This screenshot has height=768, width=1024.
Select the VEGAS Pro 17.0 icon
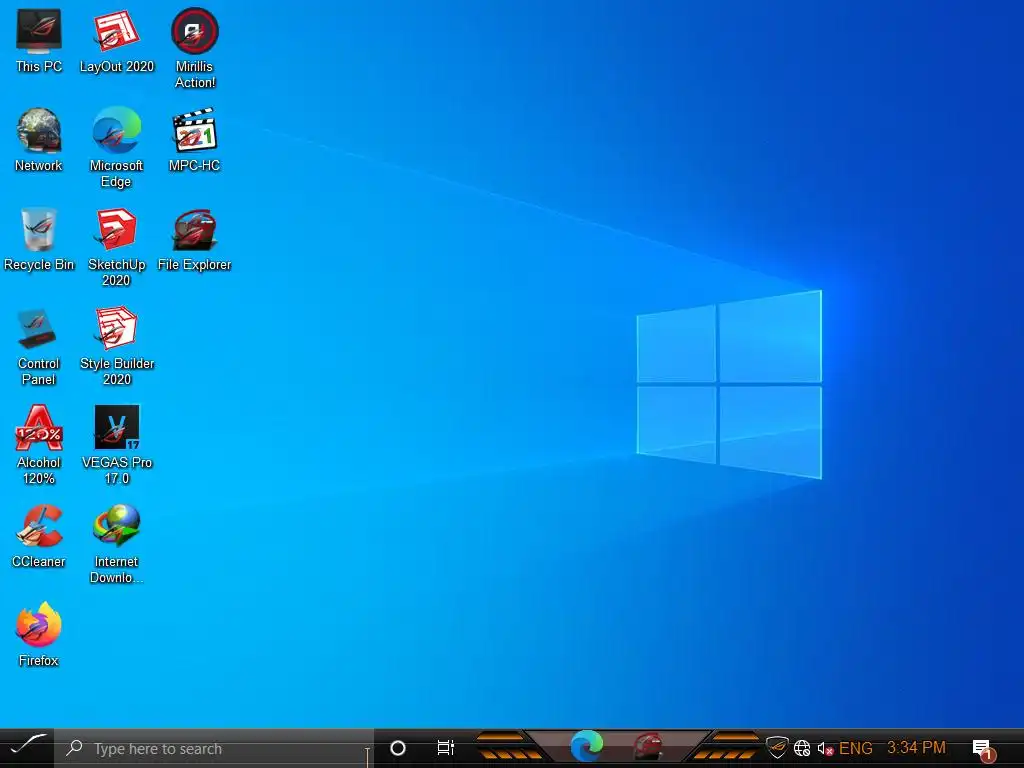[x=116, y=445]
